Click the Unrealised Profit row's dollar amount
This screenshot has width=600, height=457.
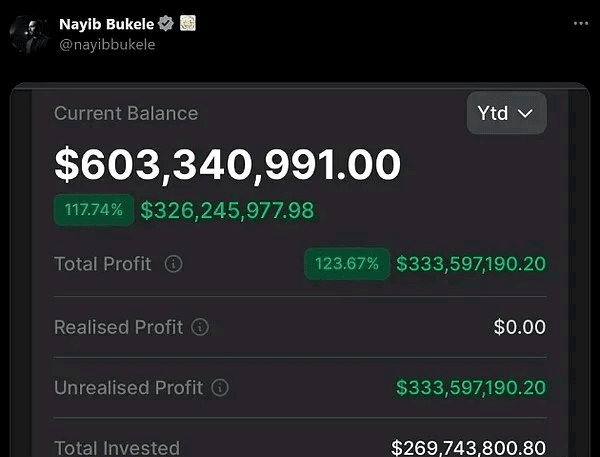(471, 388)
